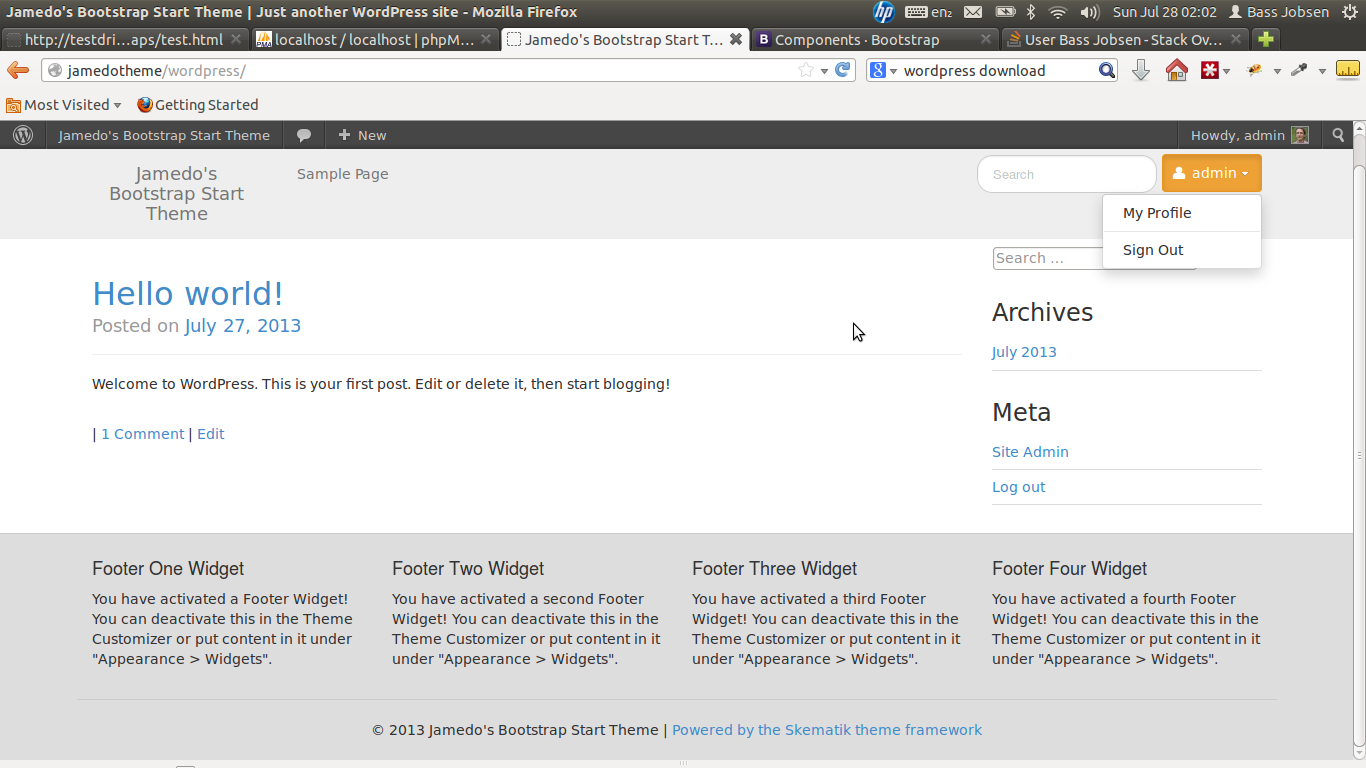Open the Hello world! post title
This screenshot has height=768, width=1366.
click(x=188, y=294)
